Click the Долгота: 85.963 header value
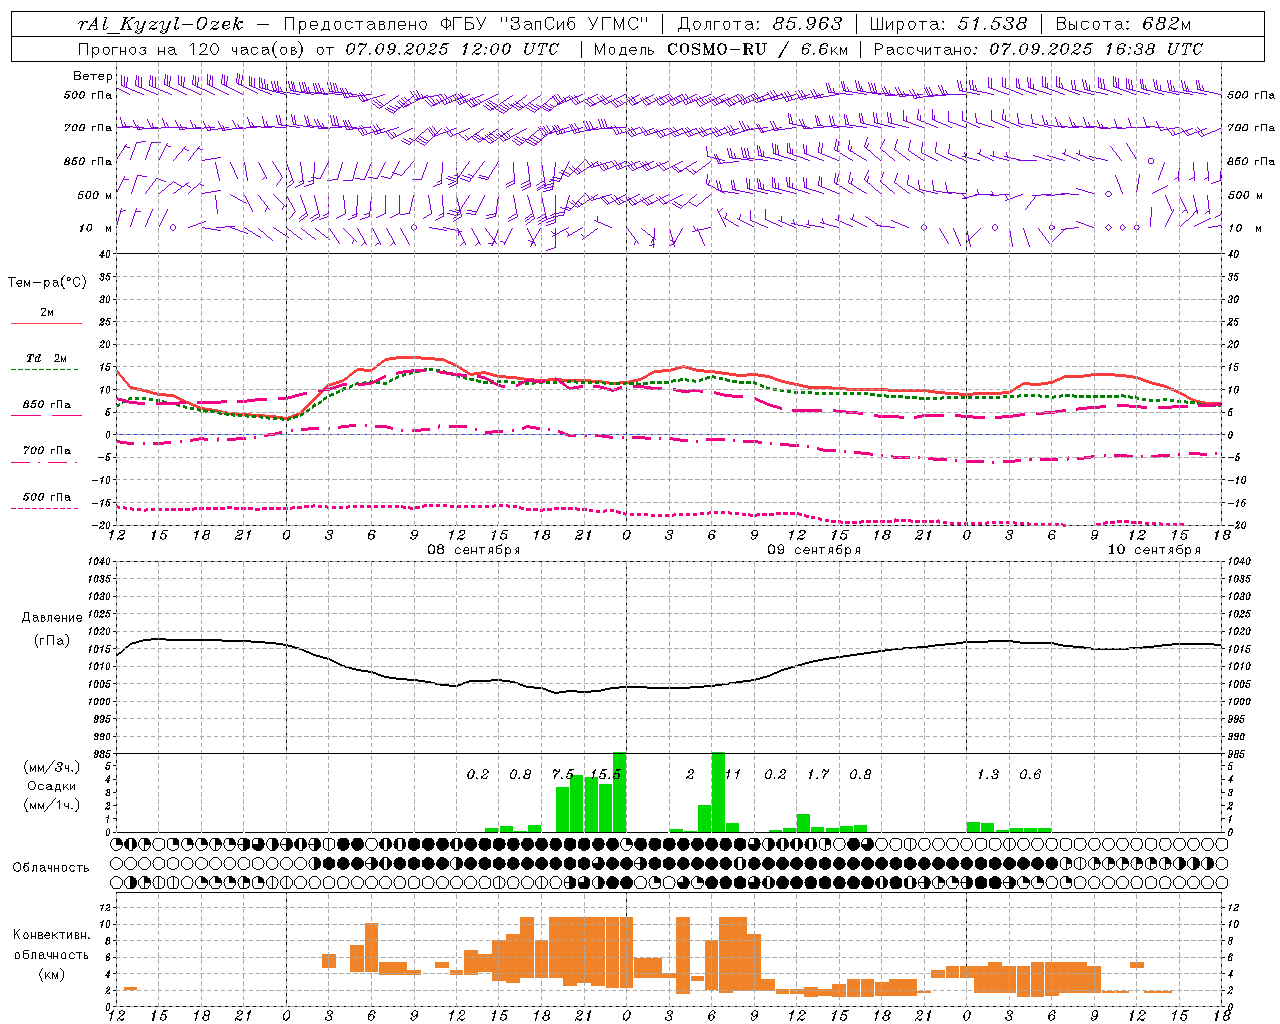The image size is (1280, 1024). click(760, 24)
